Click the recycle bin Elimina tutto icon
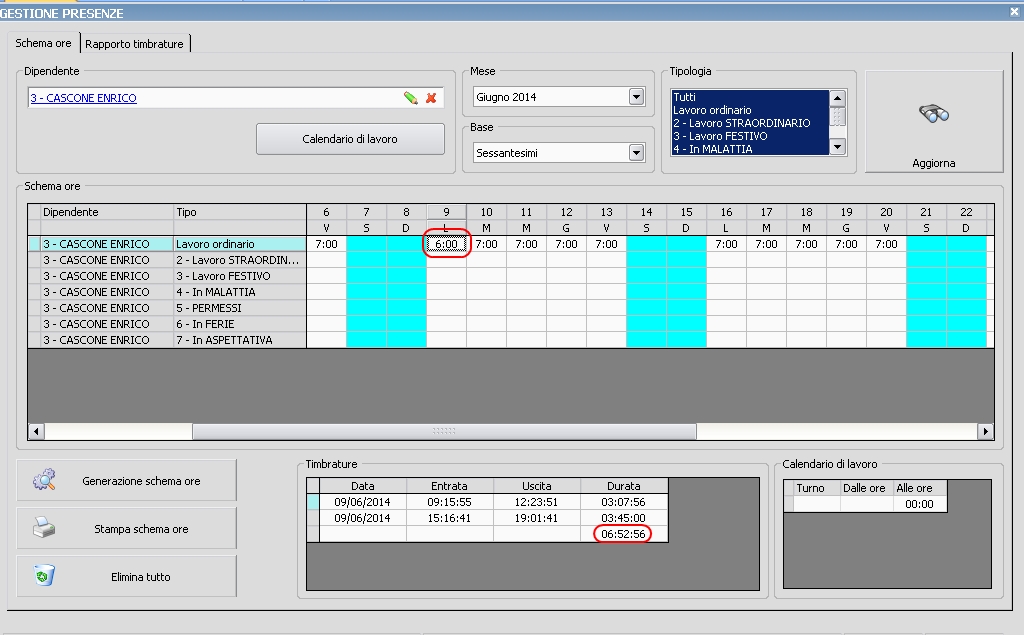This screenshot has width=1024, height=635. (x=44, y=576)
